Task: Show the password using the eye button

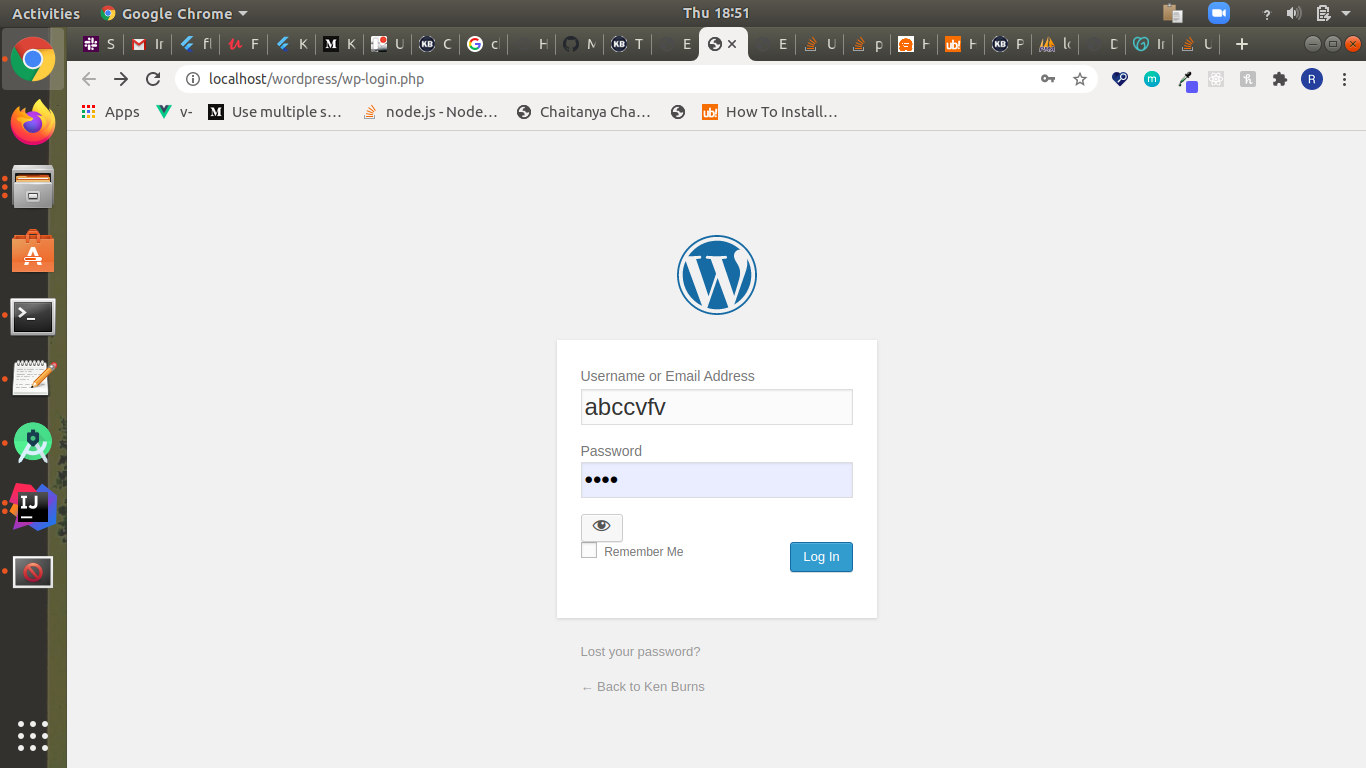Action: coord(601,526)
